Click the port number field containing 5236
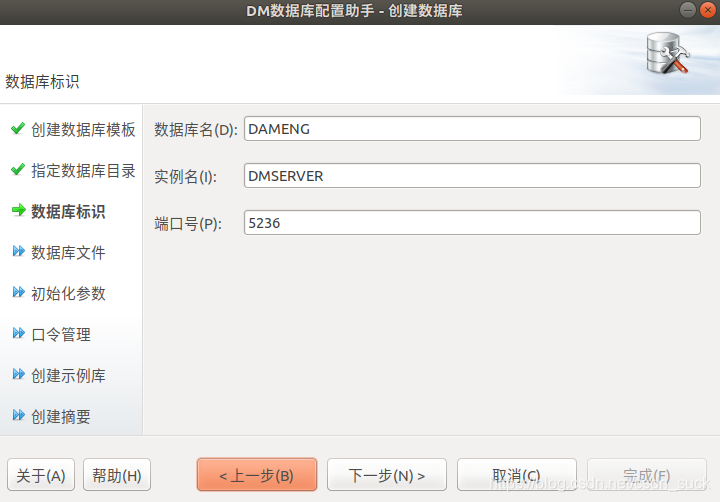The width and height of the screenshot is (720, 502). pyautogui.click(x=472, y=223)
